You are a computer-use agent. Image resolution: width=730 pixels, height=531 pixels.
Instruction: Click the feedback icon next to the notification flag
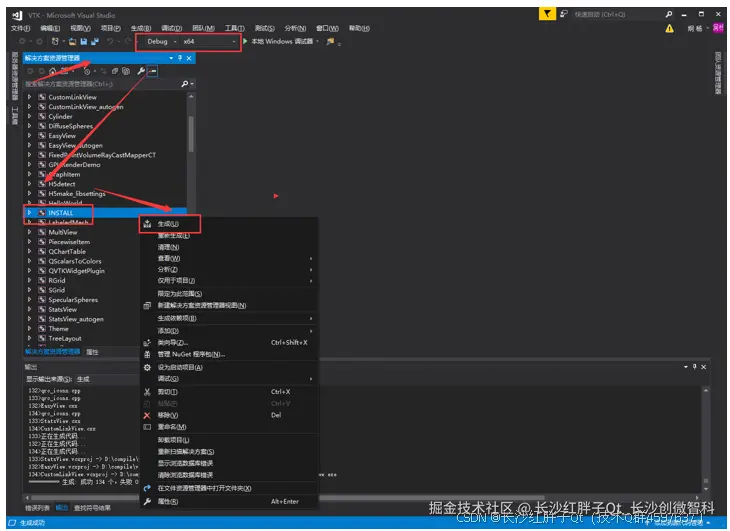click(564, 14)
